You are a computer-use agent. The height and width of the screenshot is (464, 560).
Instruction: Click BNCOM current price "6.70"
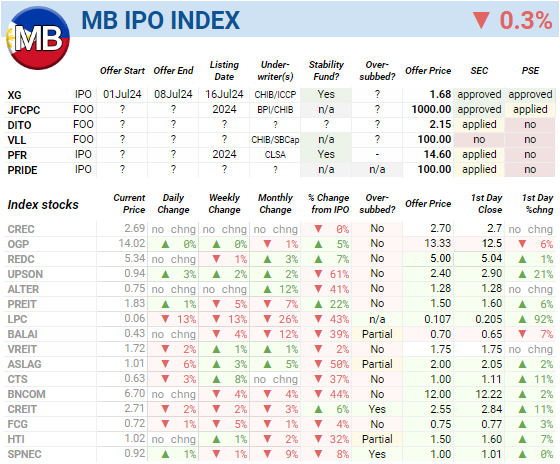[x=135, y=393]
